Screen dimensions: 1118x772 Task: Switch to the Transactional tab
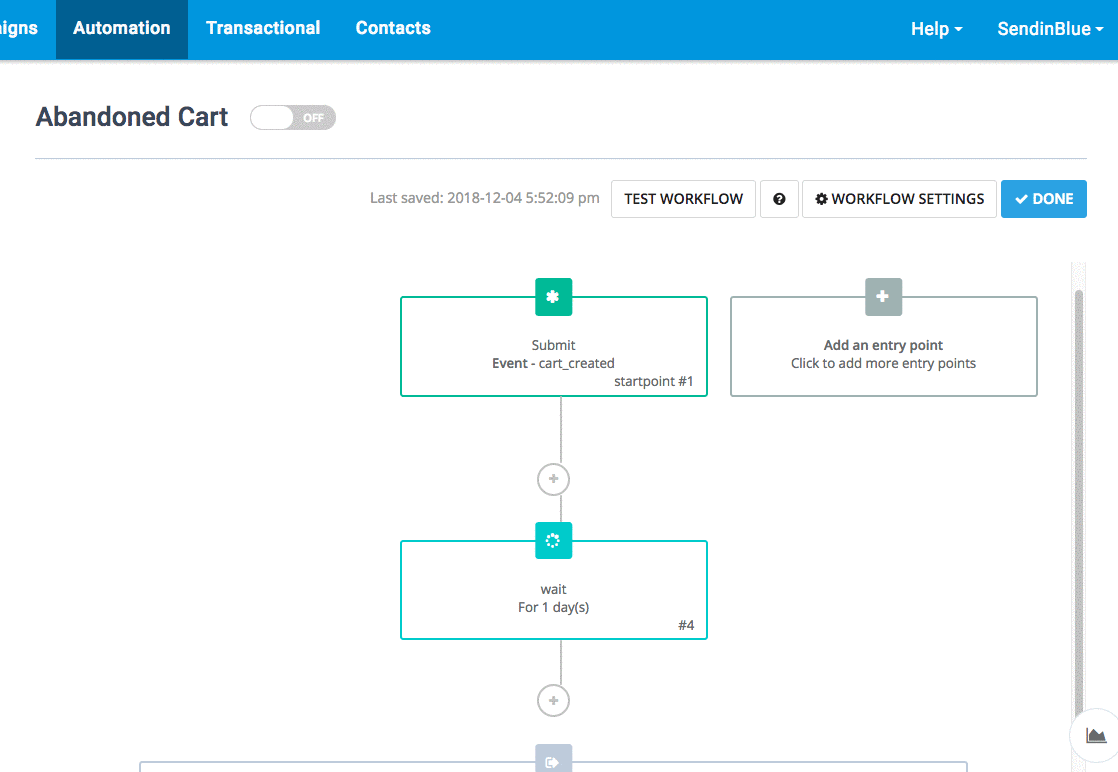click(263, 28)
